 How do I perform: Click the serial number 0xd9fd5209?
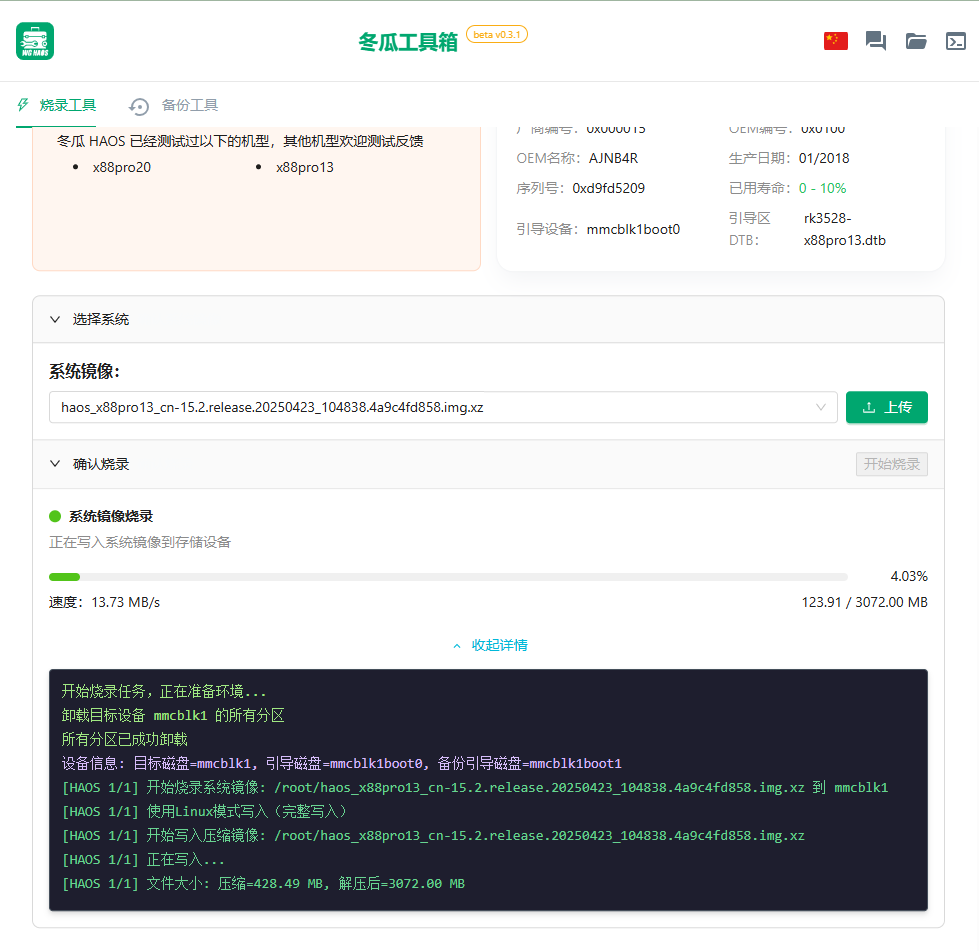[609, 188]
